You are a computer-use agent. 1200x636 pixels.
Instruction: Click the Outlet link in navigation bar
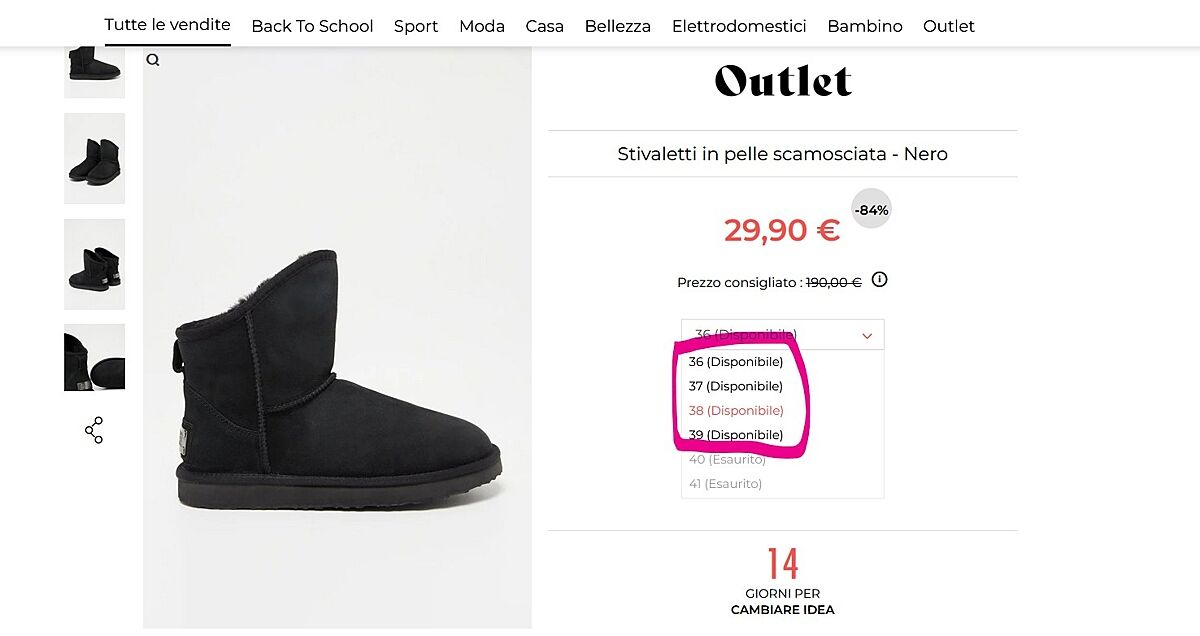(x=949, y=26)
